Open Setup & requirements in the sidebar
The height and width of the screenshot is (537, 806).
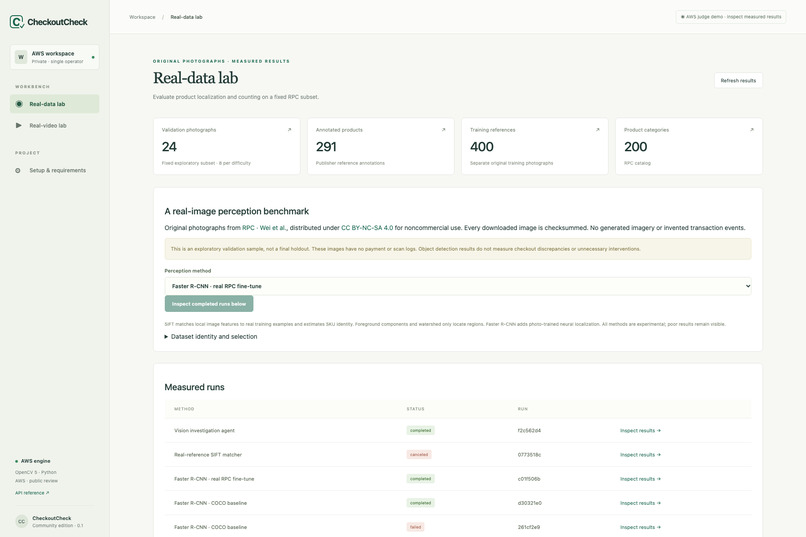click(x=54, y=170)
